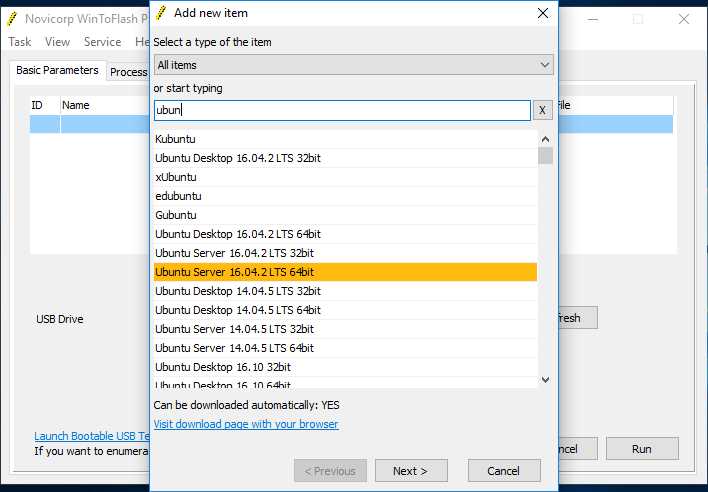The width and height of the screenshot is (708, 492).
Task: Close the Add new item dialog
Action: click(543, 13)
